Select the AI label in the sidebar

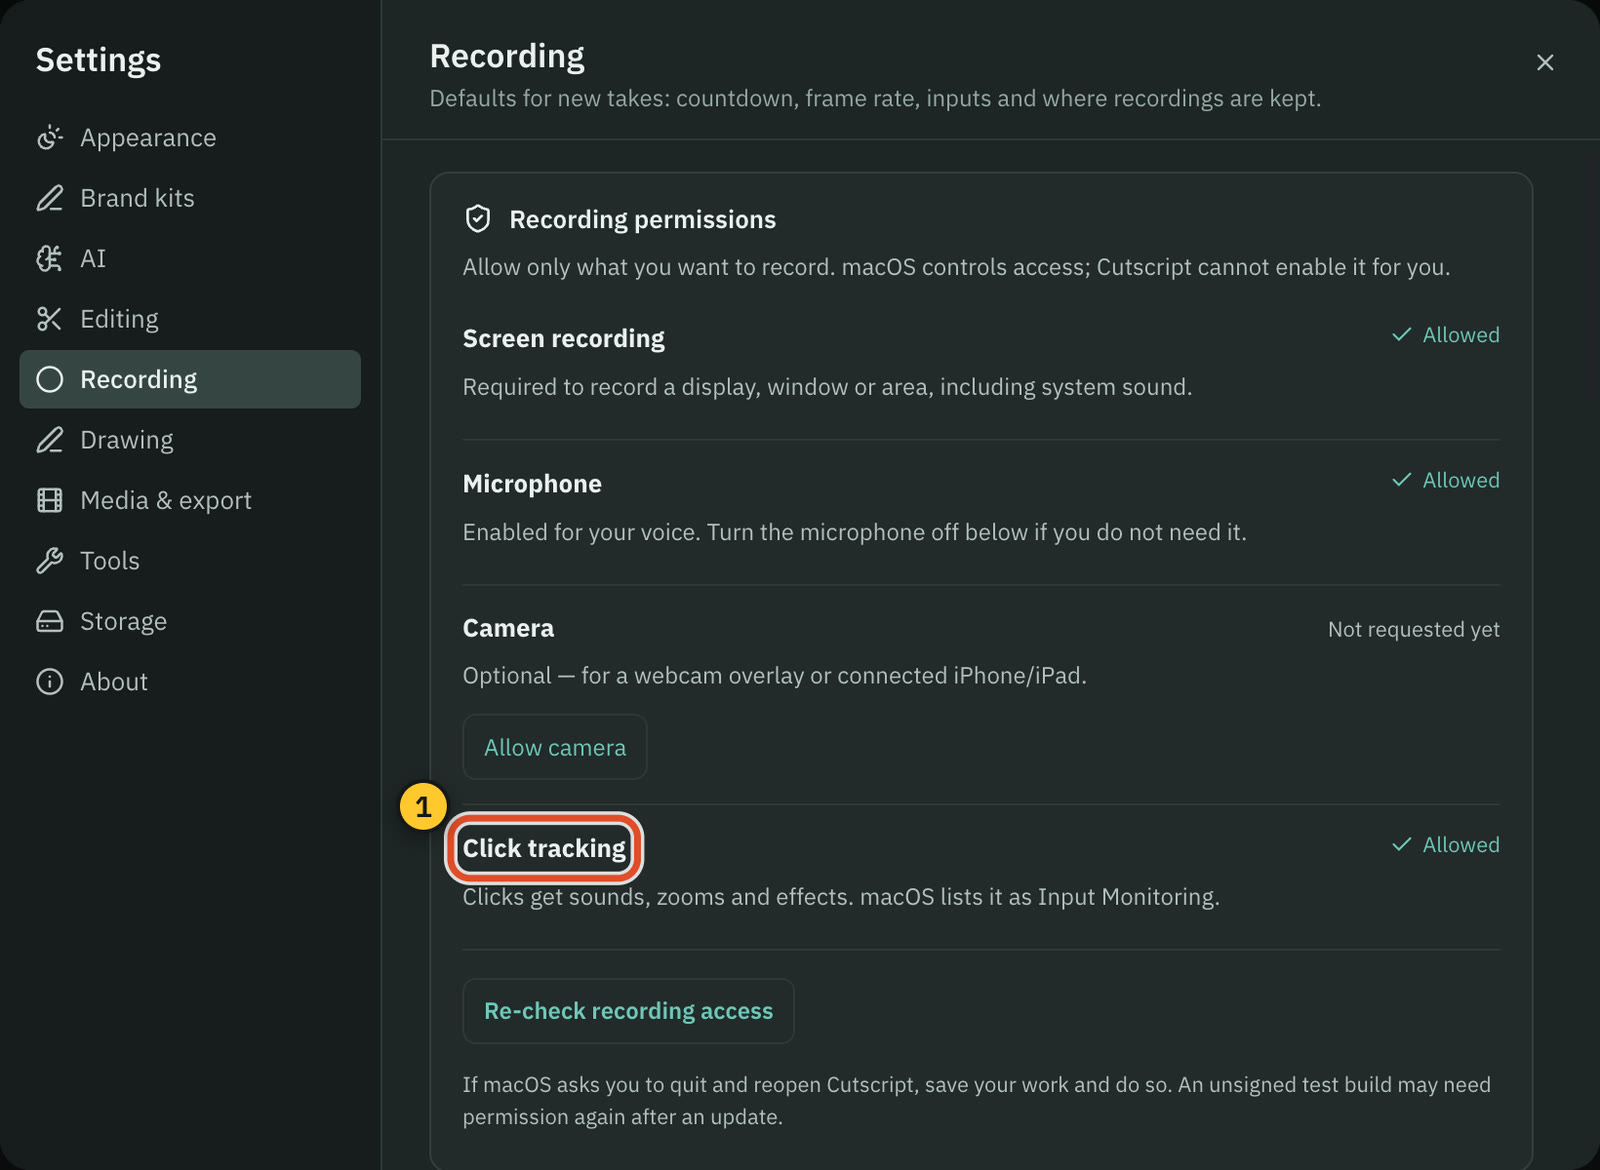[x=93, y=259]
